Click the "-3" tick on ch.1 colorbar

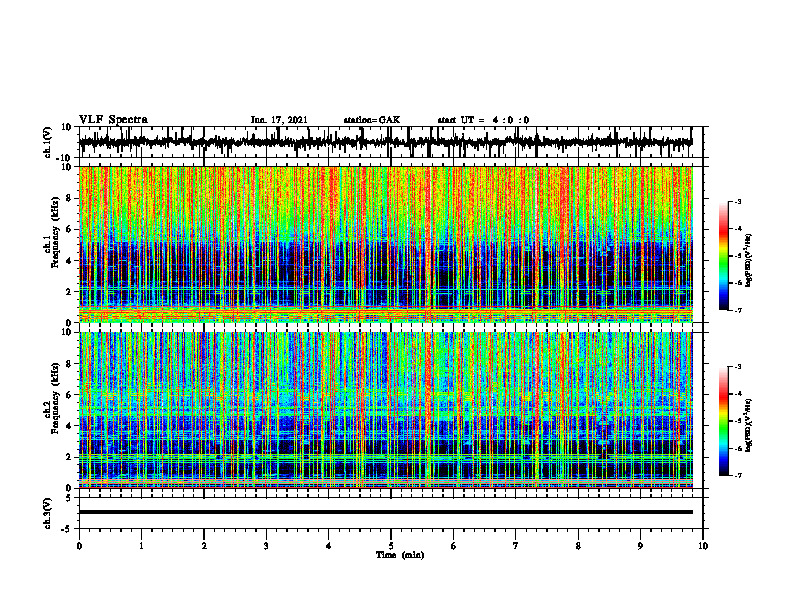[738, 201]
